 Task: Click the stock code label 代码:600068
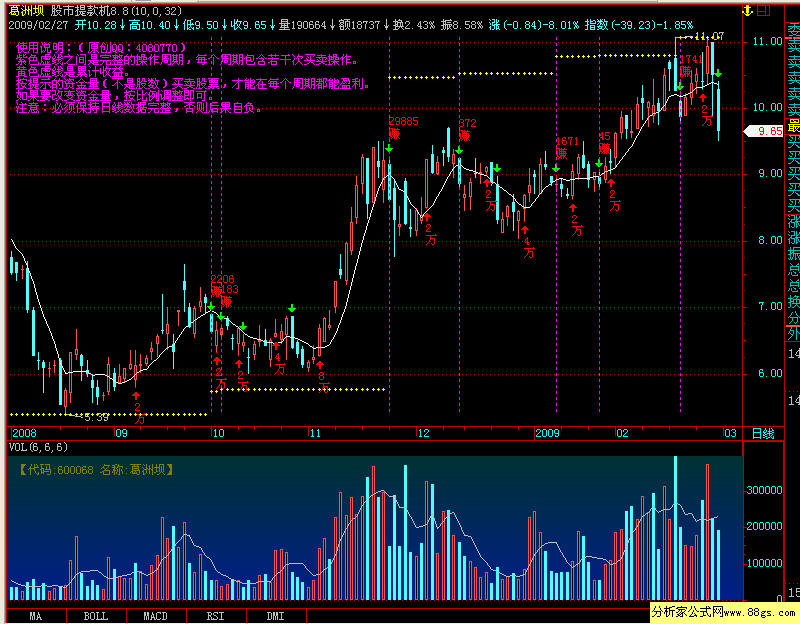click(x=60, y=470)
